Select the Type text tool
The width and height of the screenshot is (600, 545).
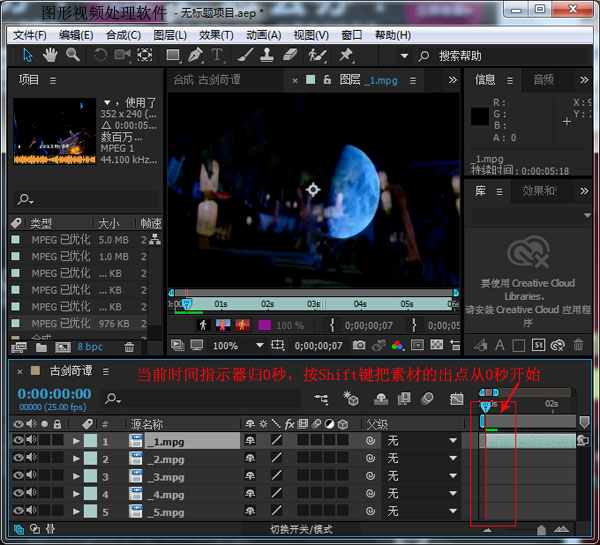coord(217,55)
